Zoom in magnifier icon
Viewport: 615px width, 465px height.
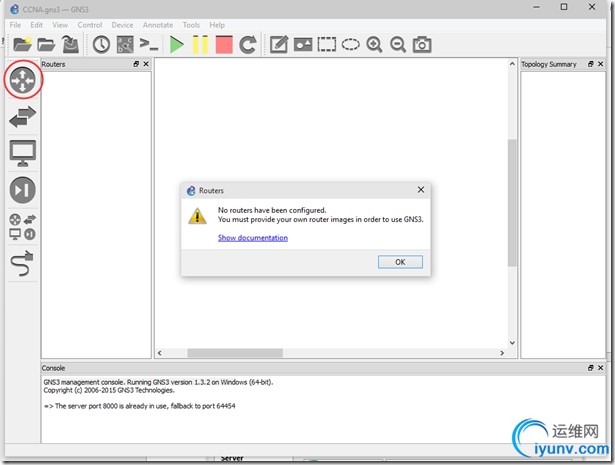[x=374, y=44]
